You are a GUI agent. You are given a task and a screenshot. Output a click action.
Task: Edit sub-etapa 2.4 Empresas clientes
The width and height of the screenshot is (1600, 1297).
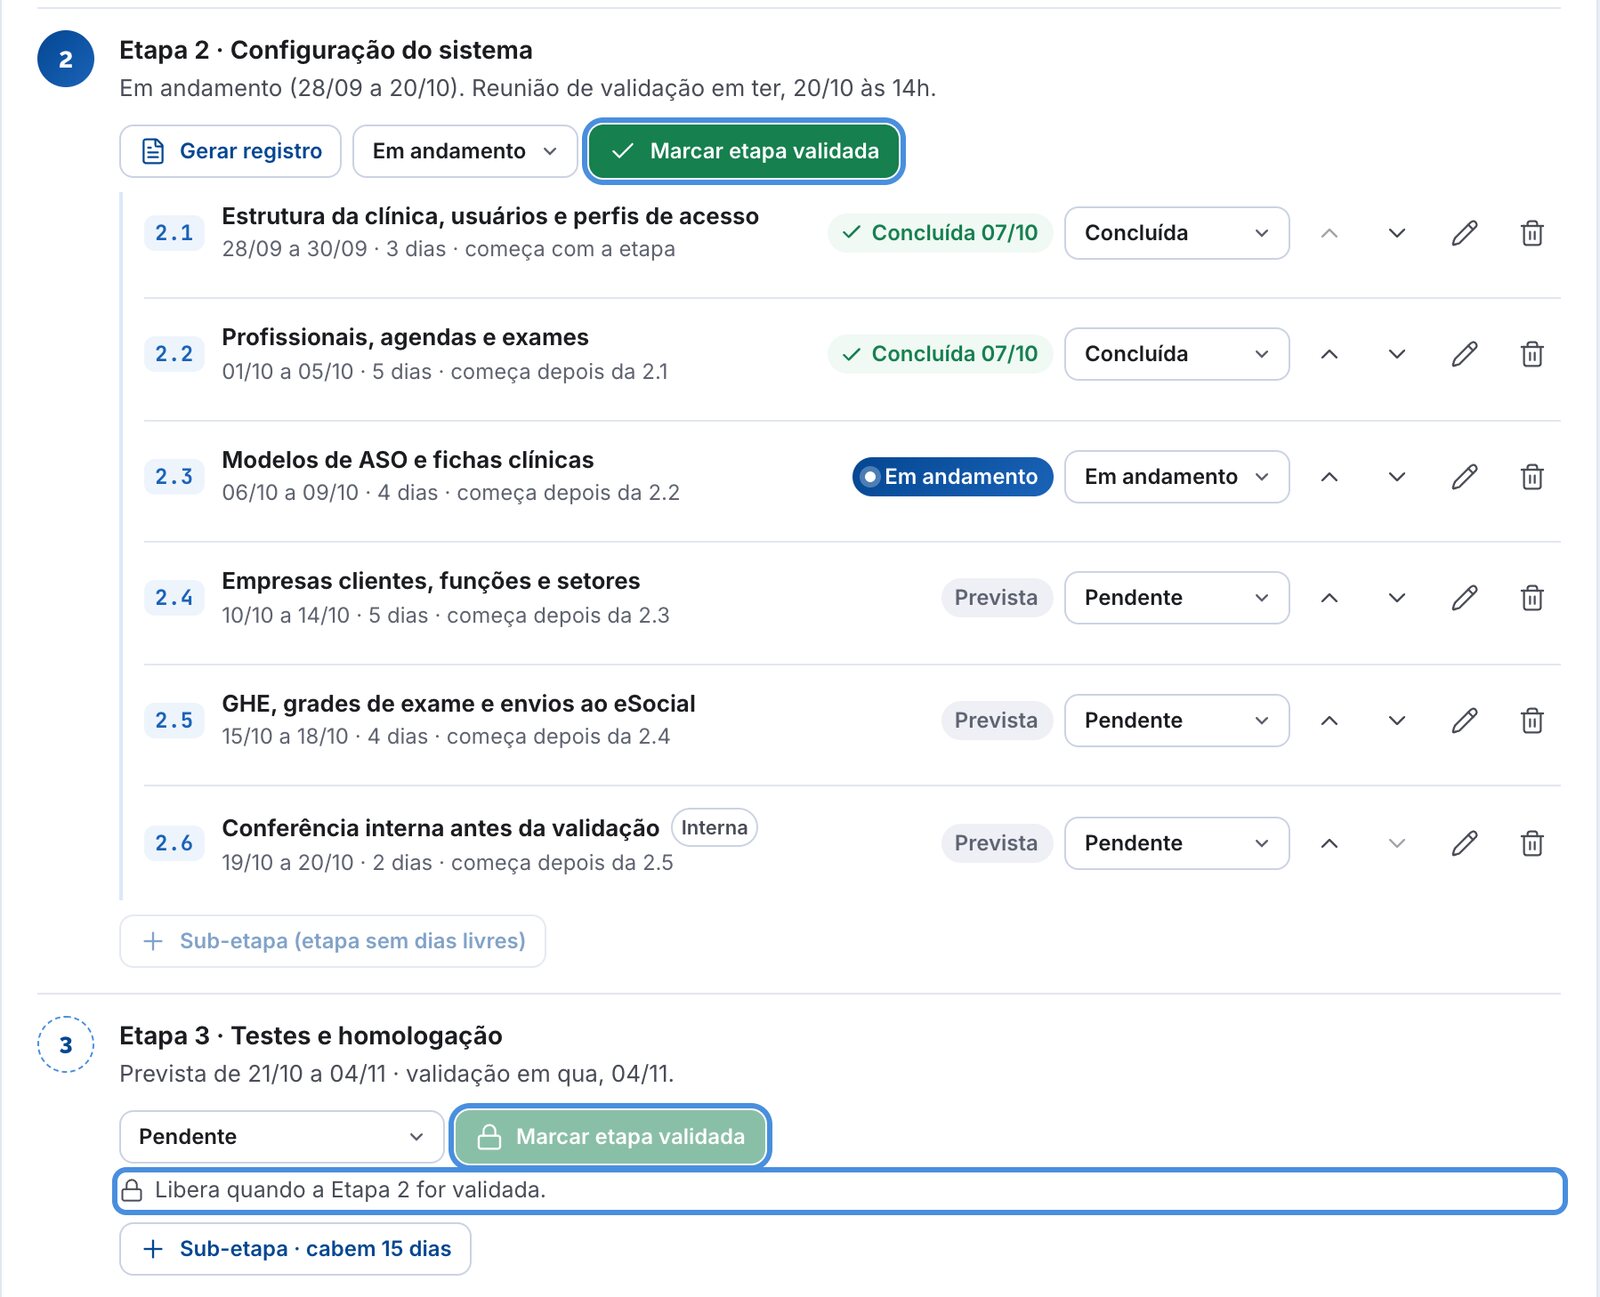coord(1464,598)
